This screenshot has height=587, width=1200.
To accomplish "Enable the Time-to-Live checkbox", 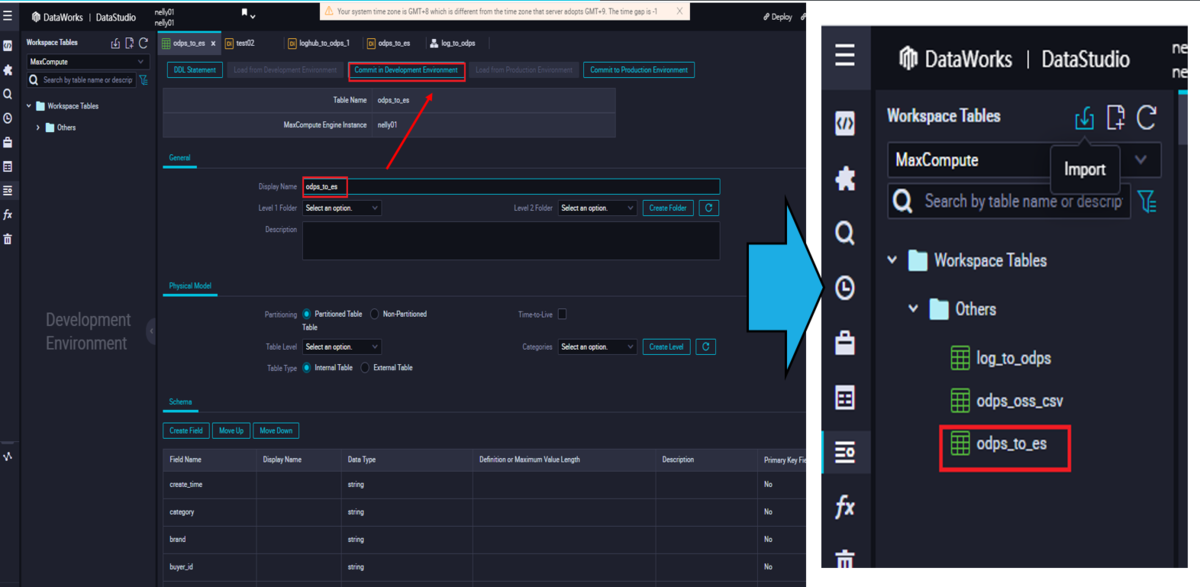I will (x=562, y=314).
